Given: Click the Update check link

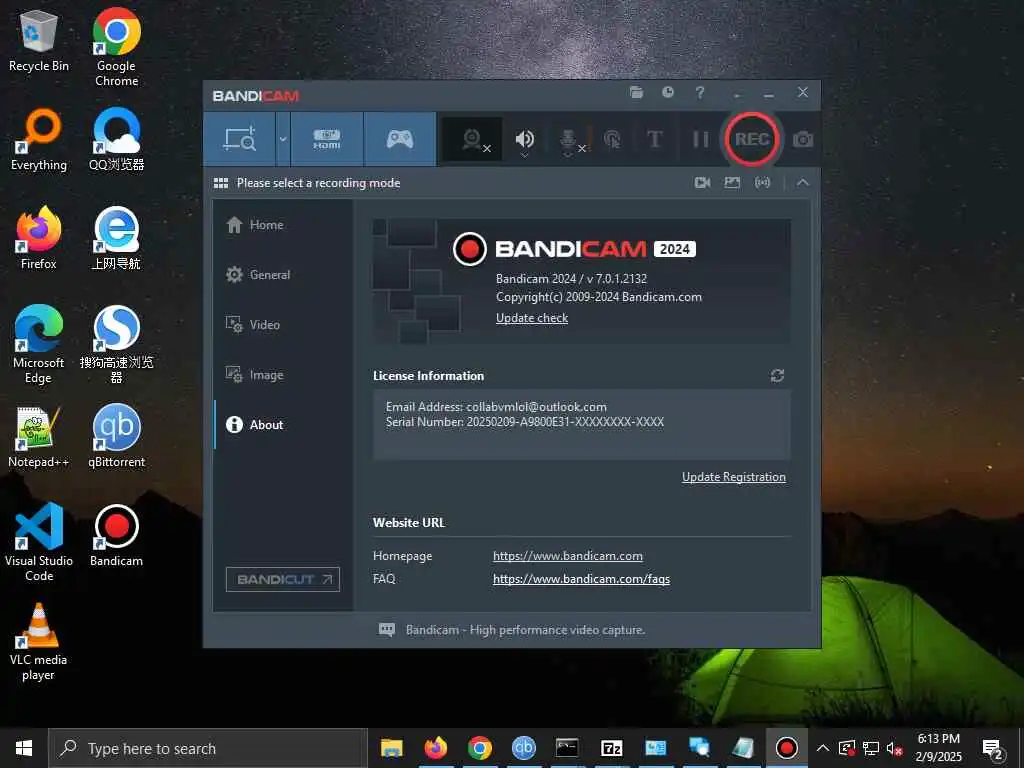Looking at the screenshot, I should (532, 318).
